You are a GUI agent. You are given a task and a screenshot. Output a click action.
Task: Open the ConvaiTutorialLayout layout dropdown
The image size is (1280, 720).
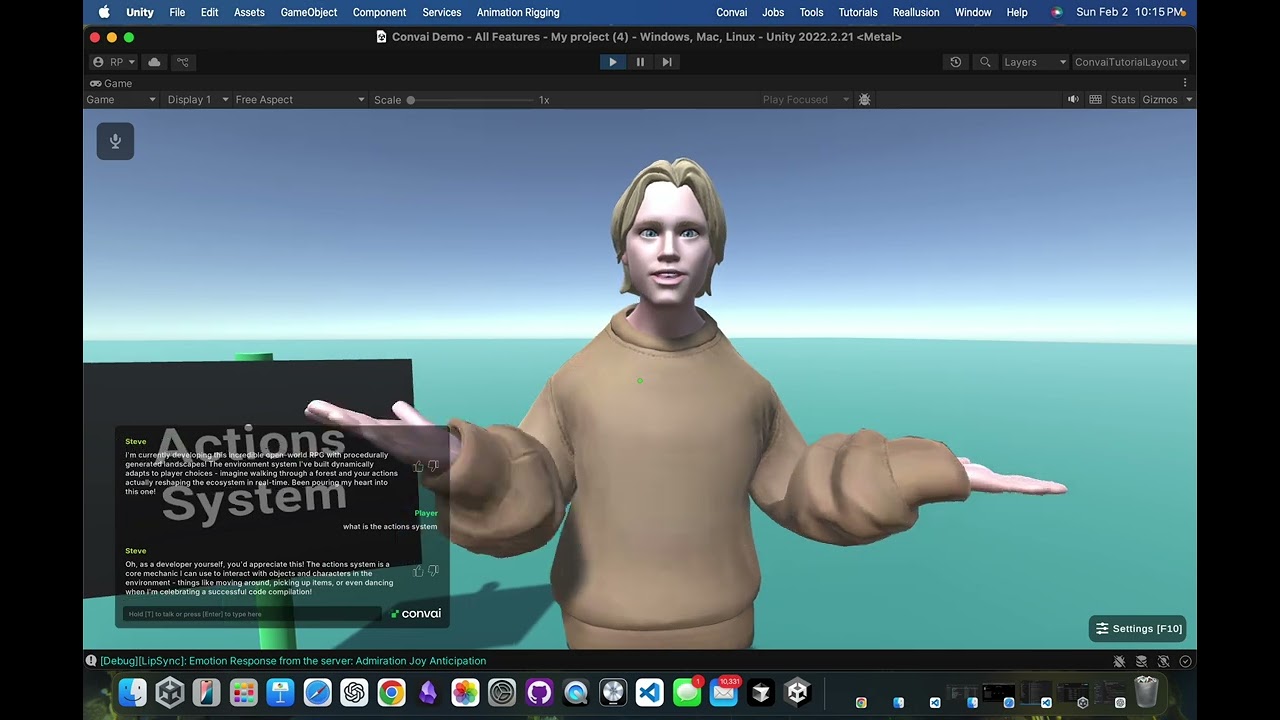tap(1131, 62)
